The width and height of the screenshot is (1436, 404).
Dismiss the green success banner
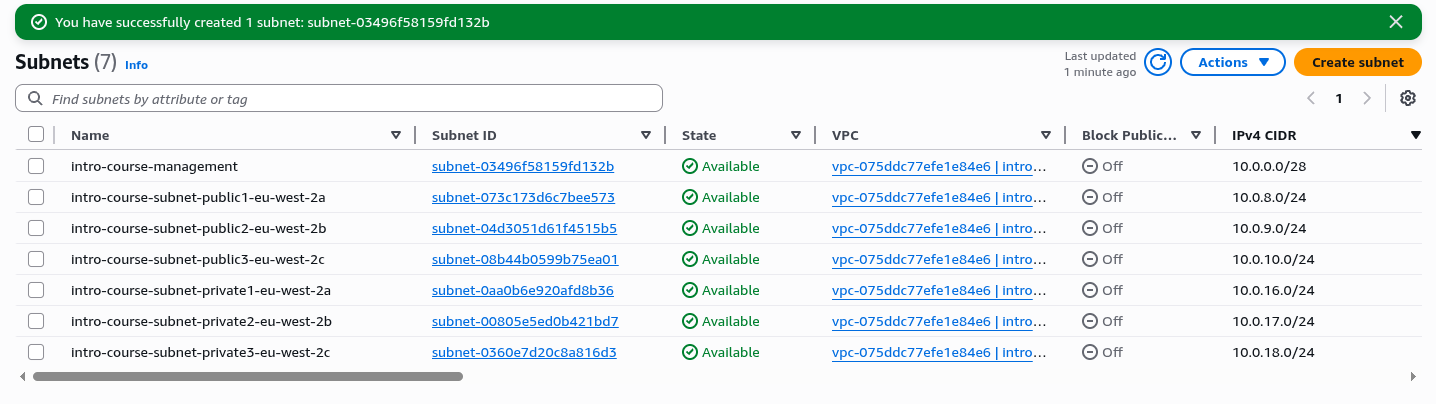click(1396, 22)
